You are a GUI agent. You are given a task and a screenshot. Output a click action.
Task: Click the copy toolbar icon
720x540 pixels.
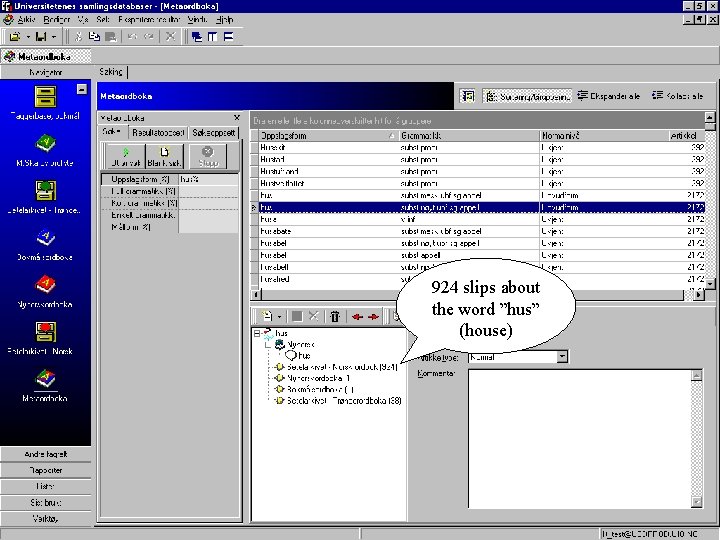click(94, 36)
